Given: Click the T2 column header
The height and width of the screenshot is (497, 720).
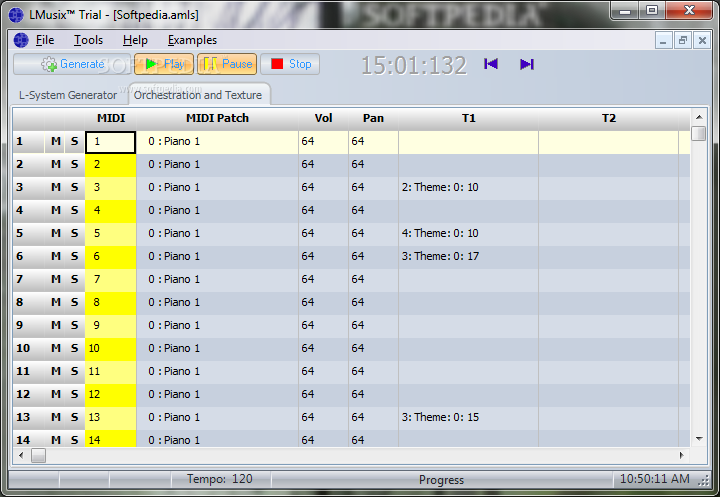Looking at the screenshot, I should tap(608, 119).
